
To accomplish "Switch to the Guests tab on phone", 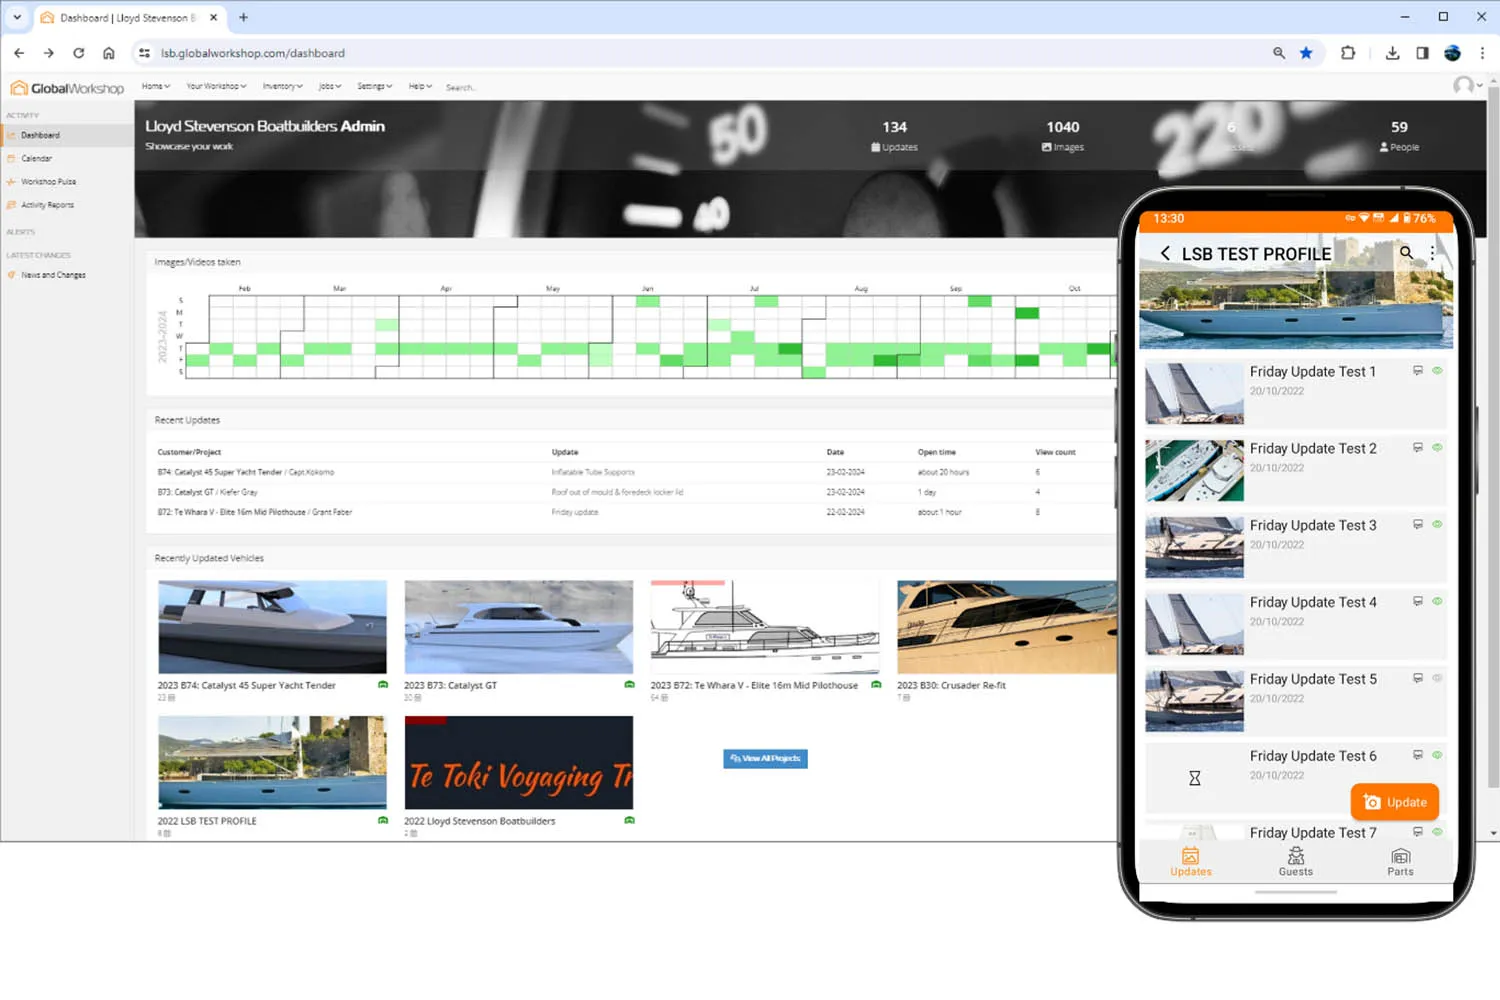I will [x=1295, y=861].
